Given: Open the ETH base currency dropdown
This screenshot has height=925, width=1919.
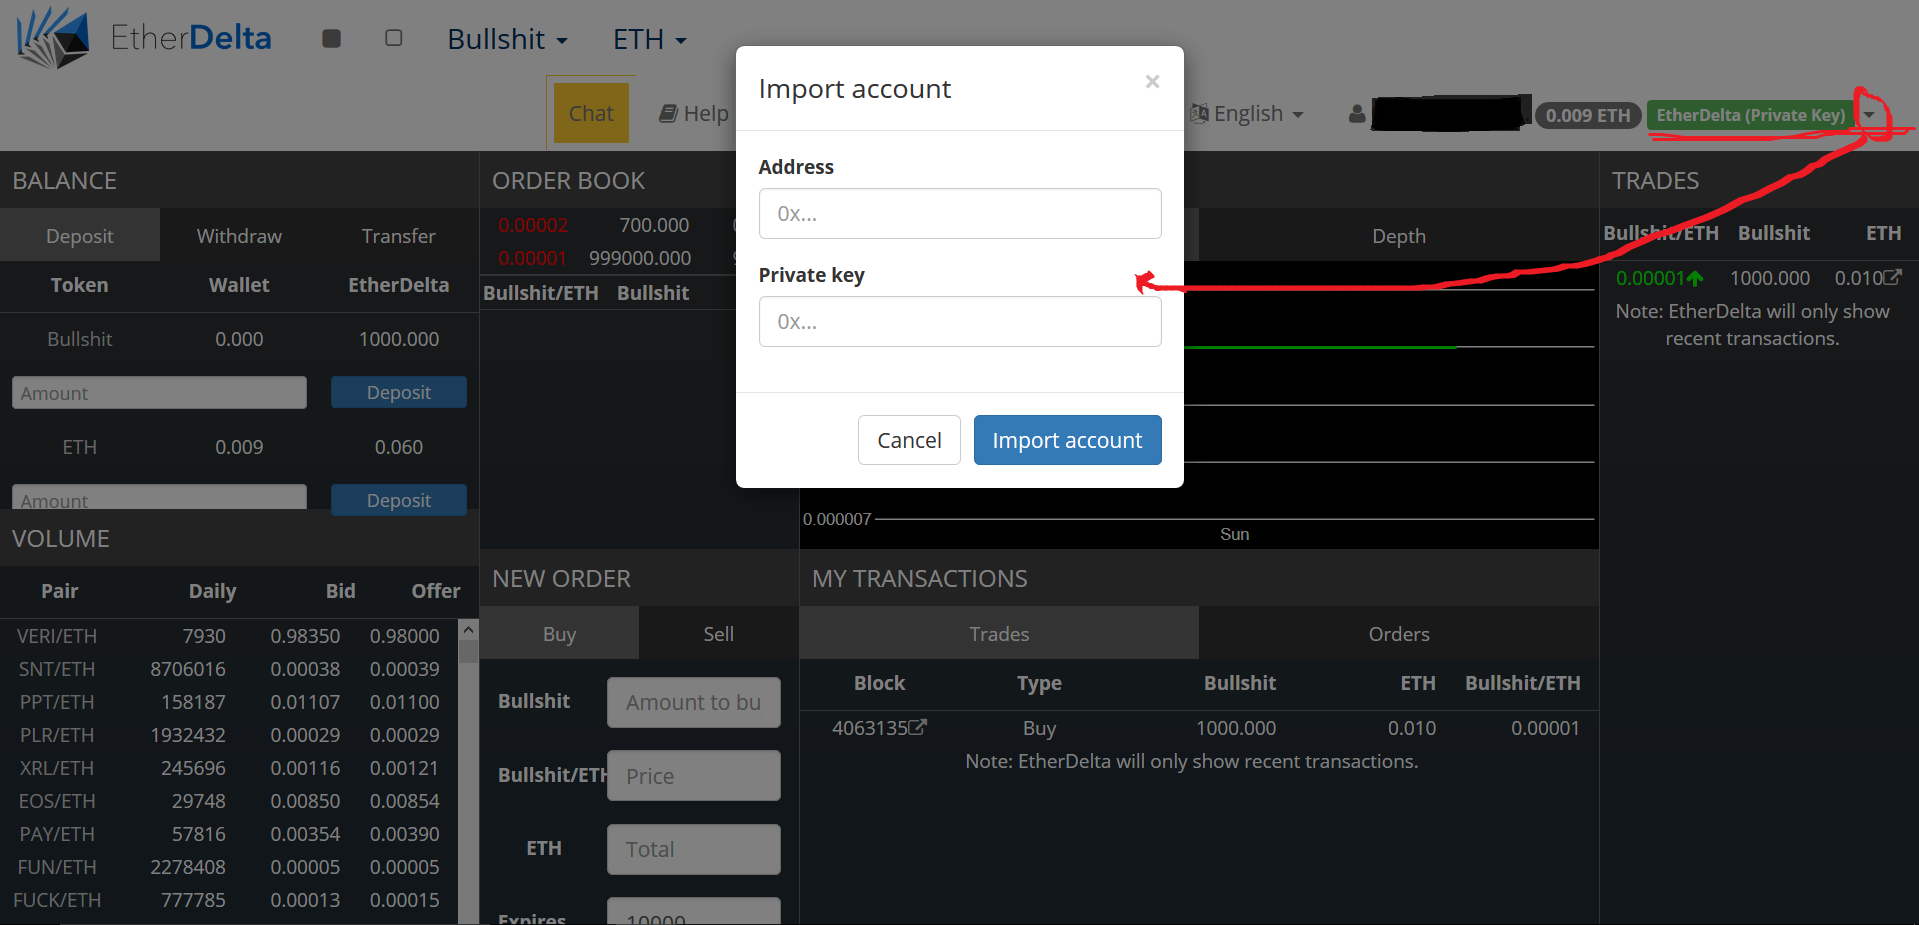Looking at the screenshot, I should click(x=649, y=39).
